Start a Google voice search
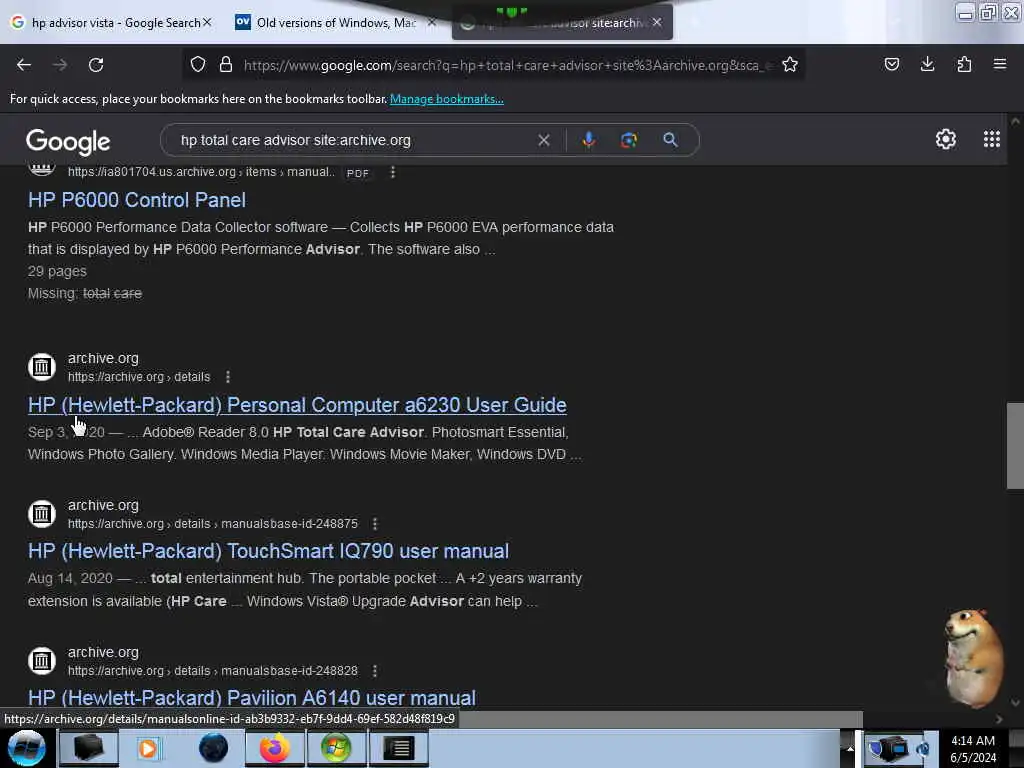Image resolution: width=1024 pixels, height=768 pixels. [x=588, y=140]
